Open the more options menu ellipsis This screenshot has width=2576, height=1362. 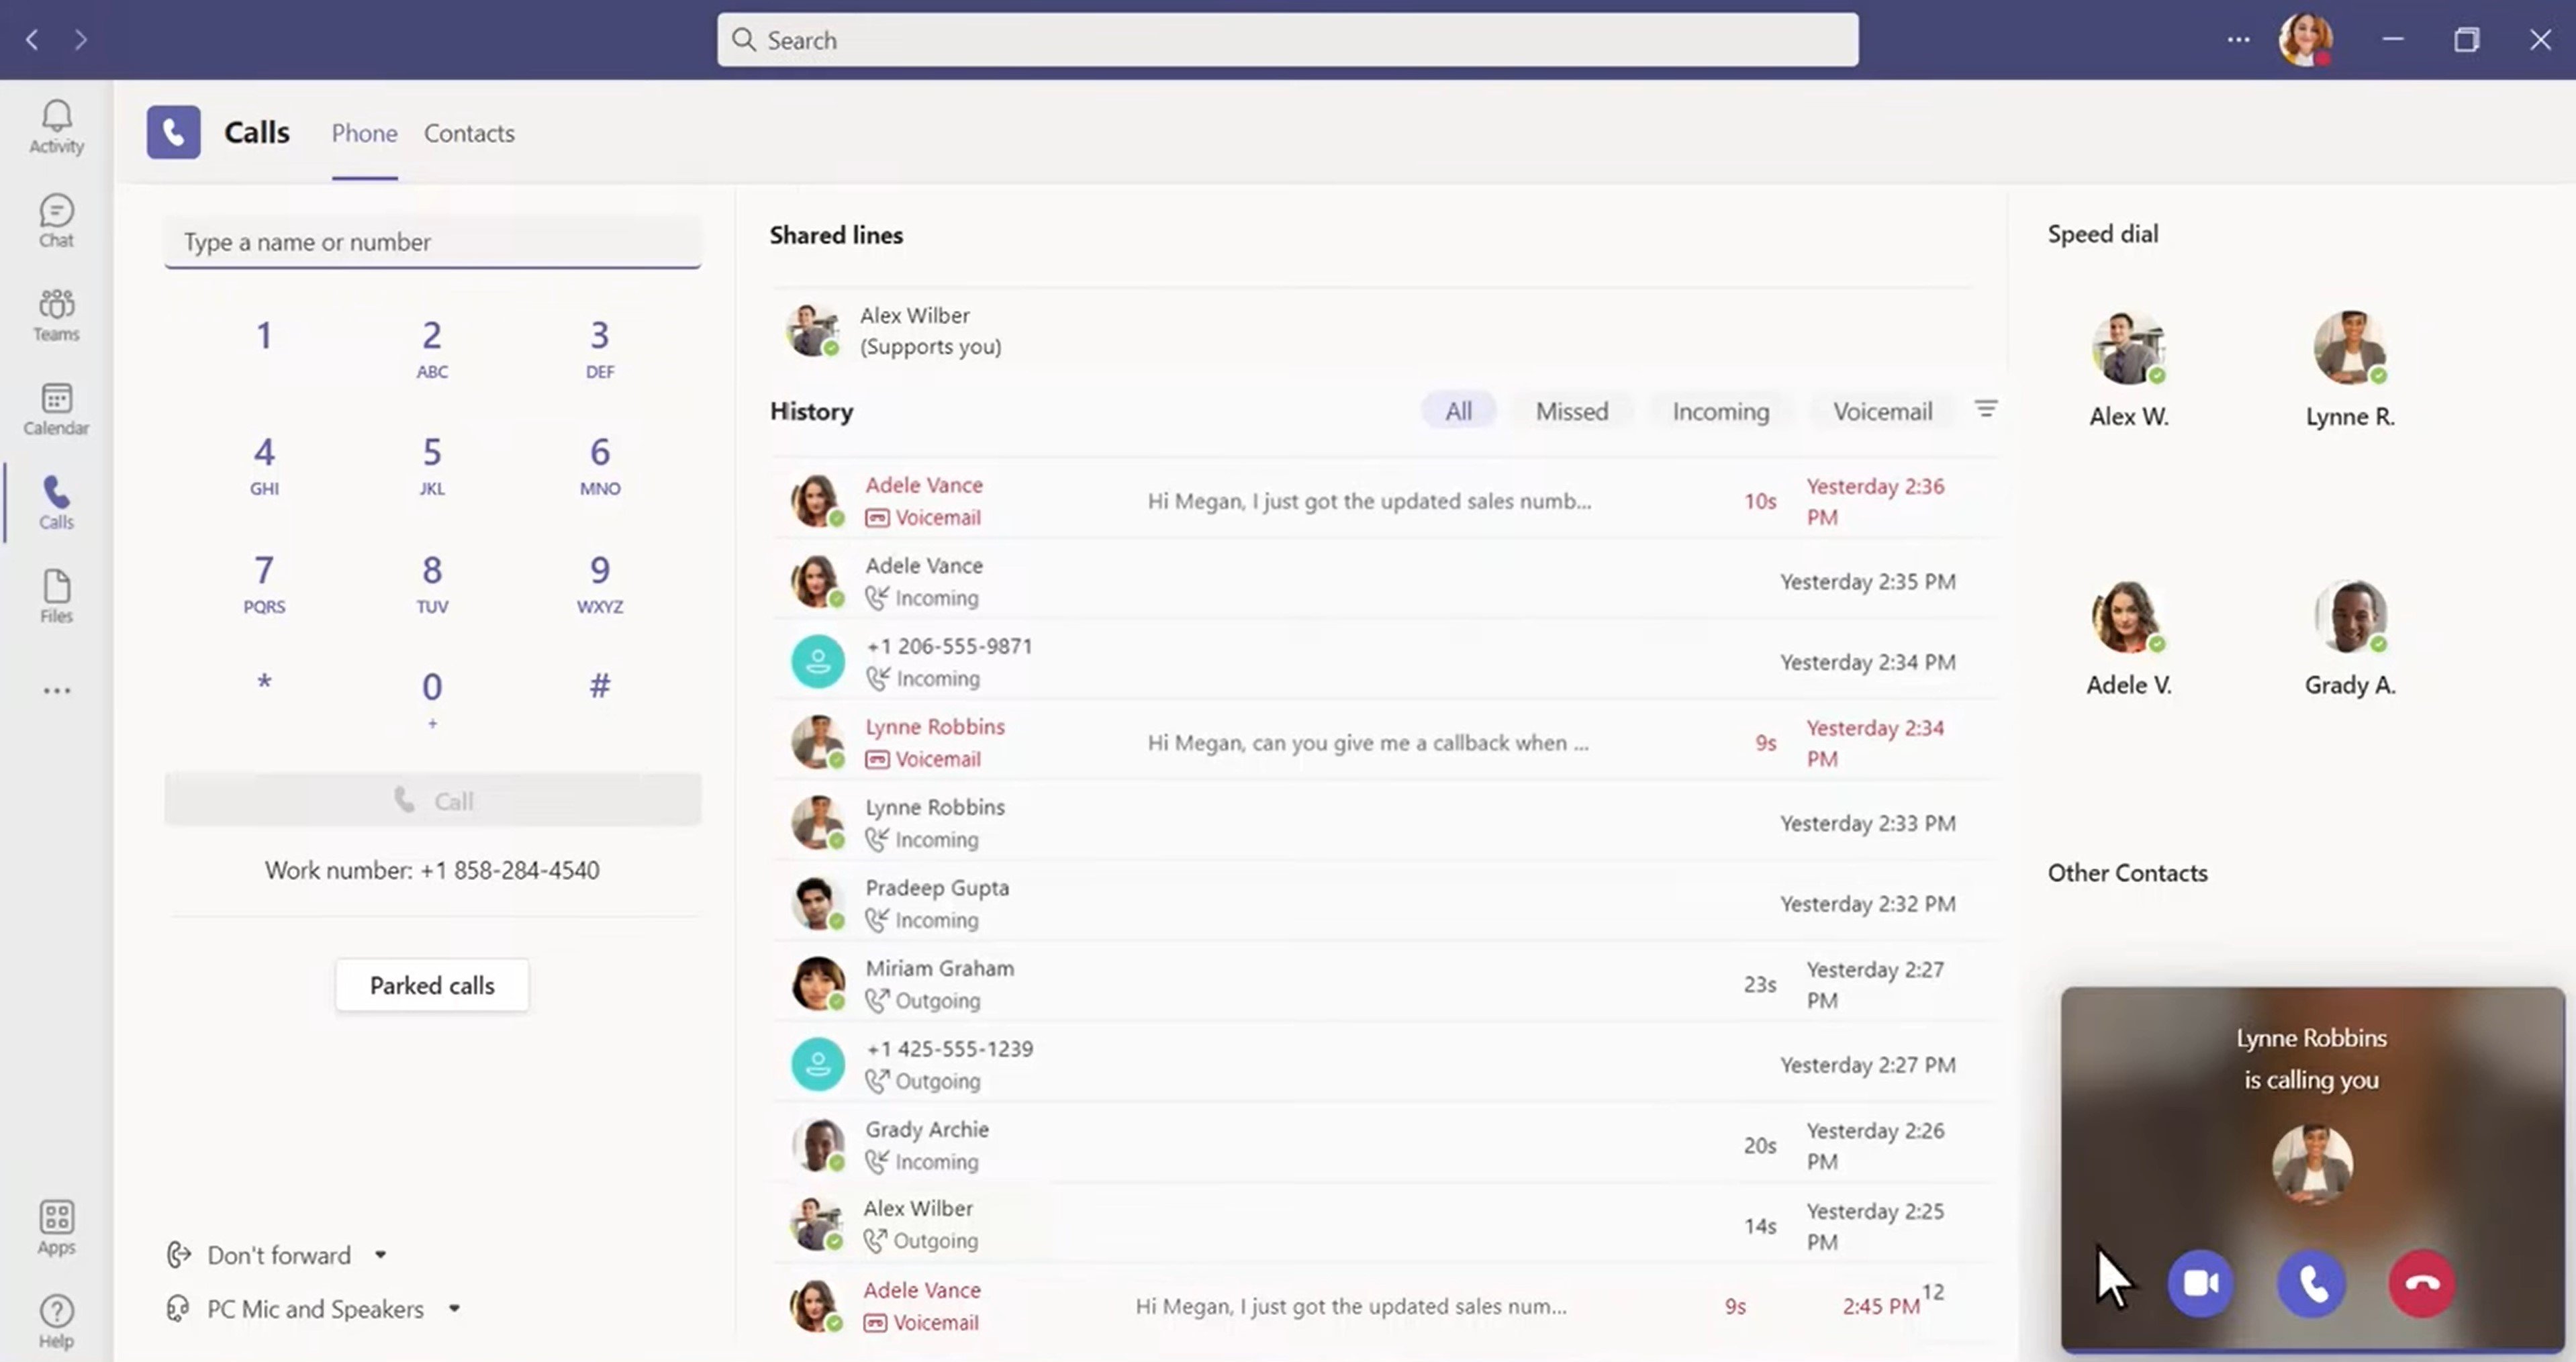(x=2237, y=38)
